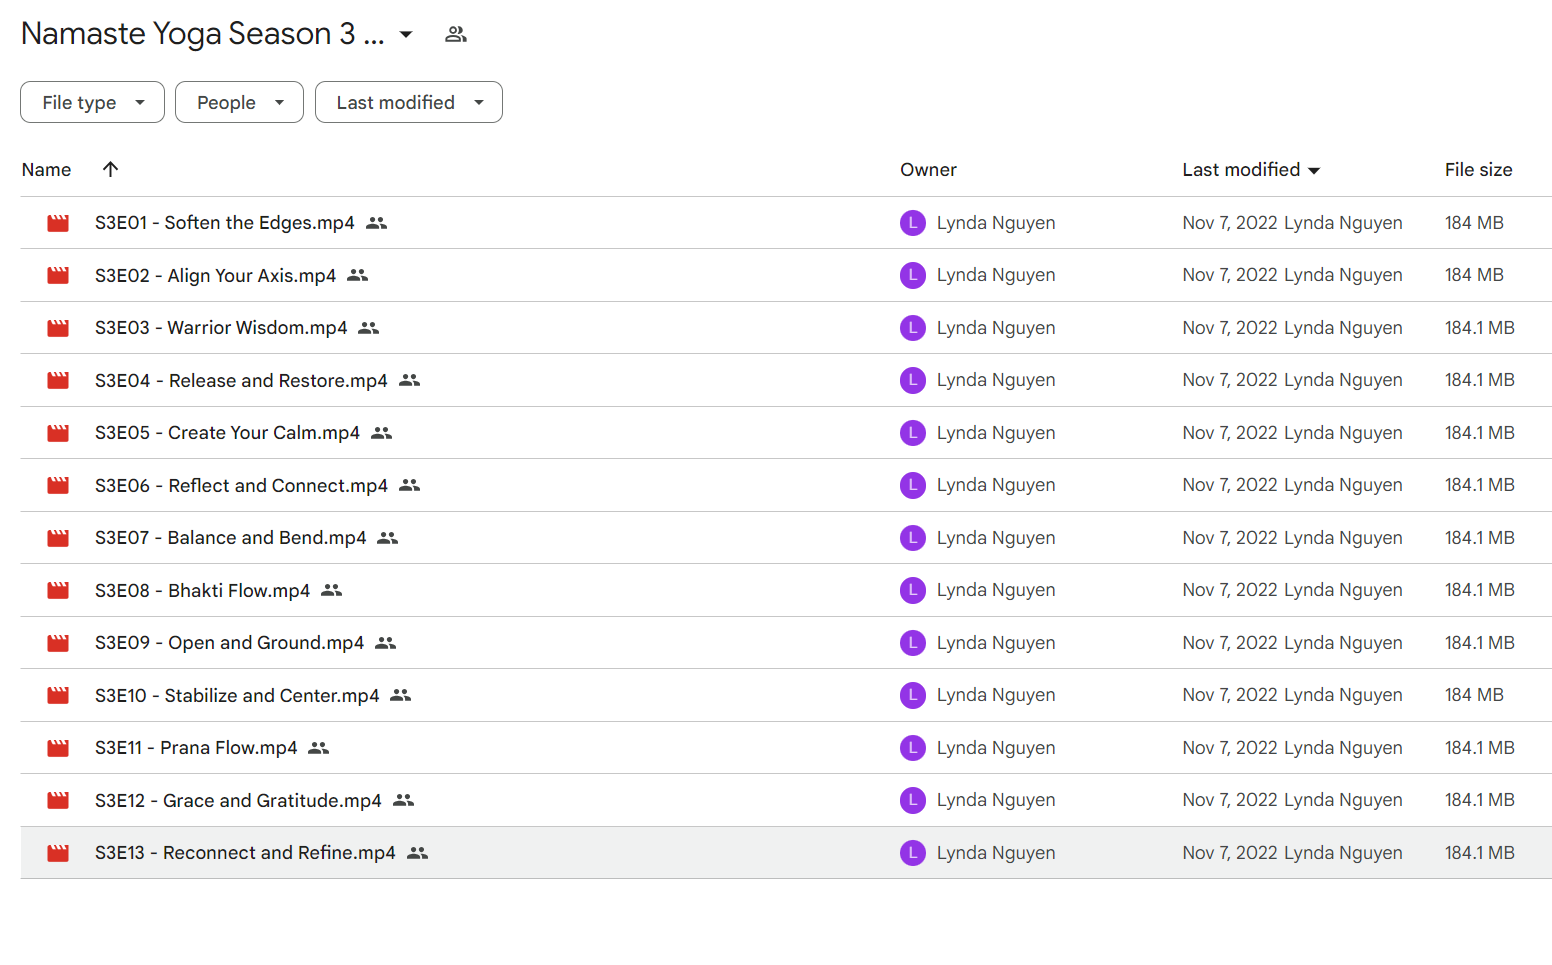
Task: Select file name S3E06 - Reflect and Connect.mp4
Action: click(241, 485)
